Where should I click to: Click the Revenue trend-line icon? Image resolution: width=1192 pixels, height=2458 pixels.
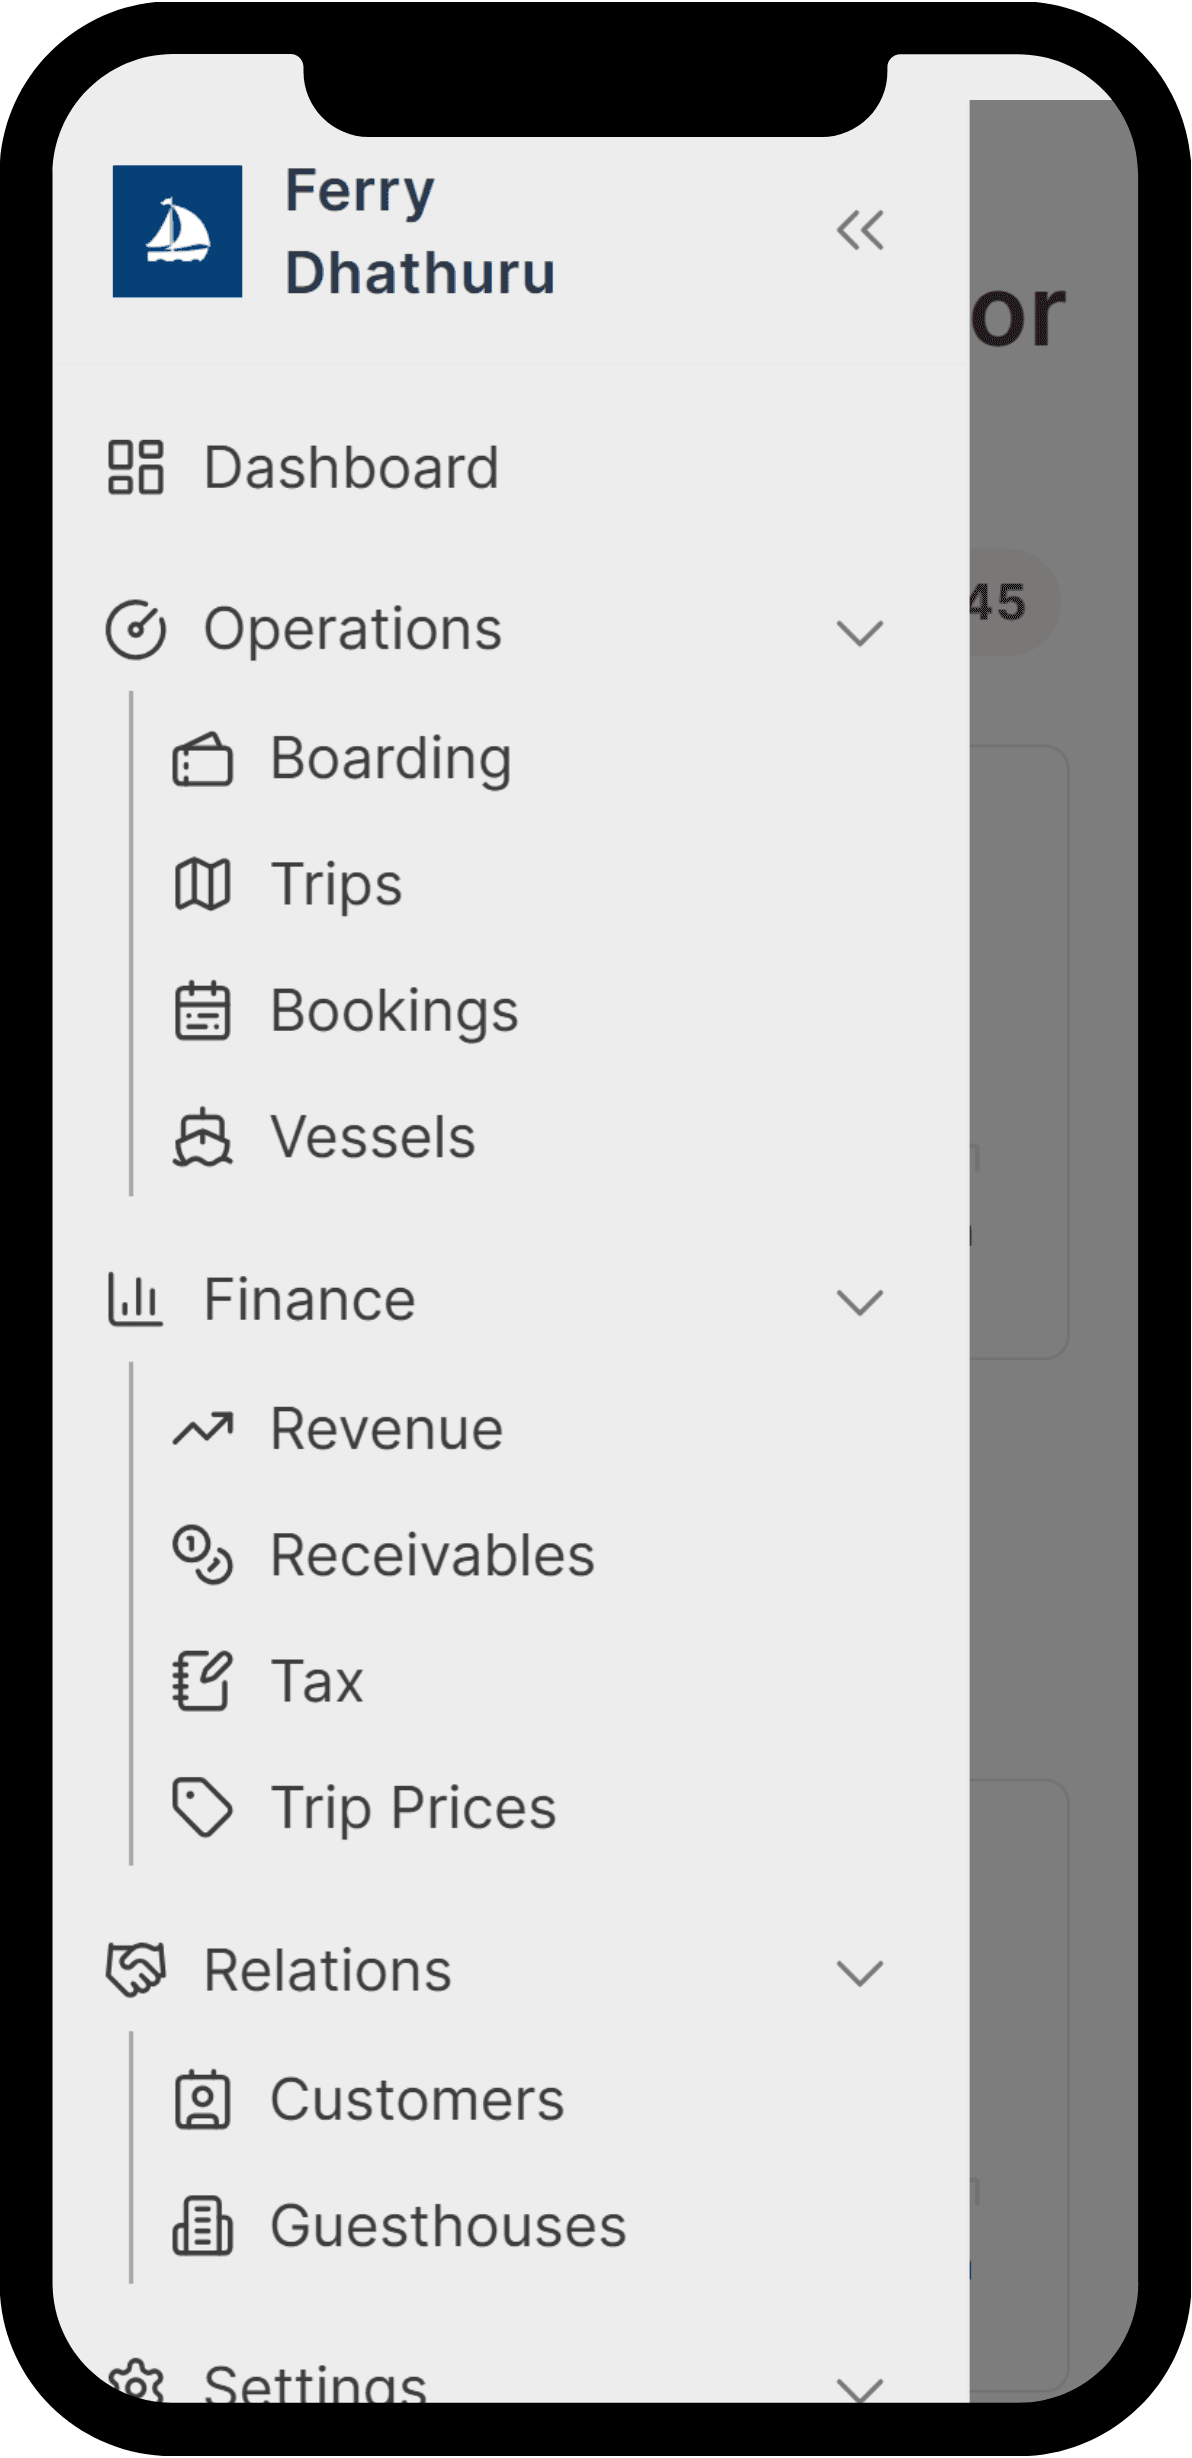203,1428
